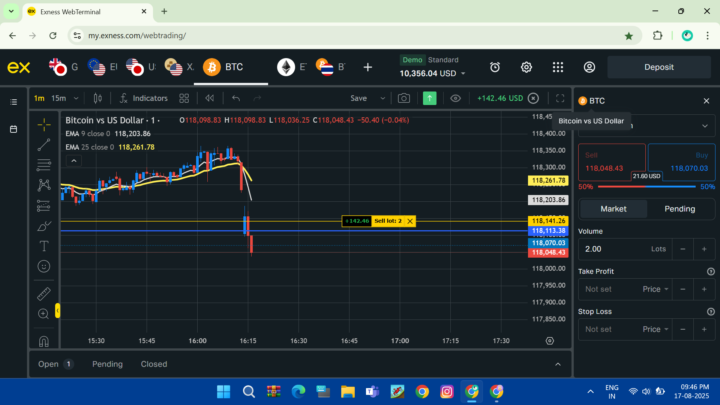Viewport: 720px width, 405px height.
Task: Open the terminal settings gear
Action: [526, 68]
